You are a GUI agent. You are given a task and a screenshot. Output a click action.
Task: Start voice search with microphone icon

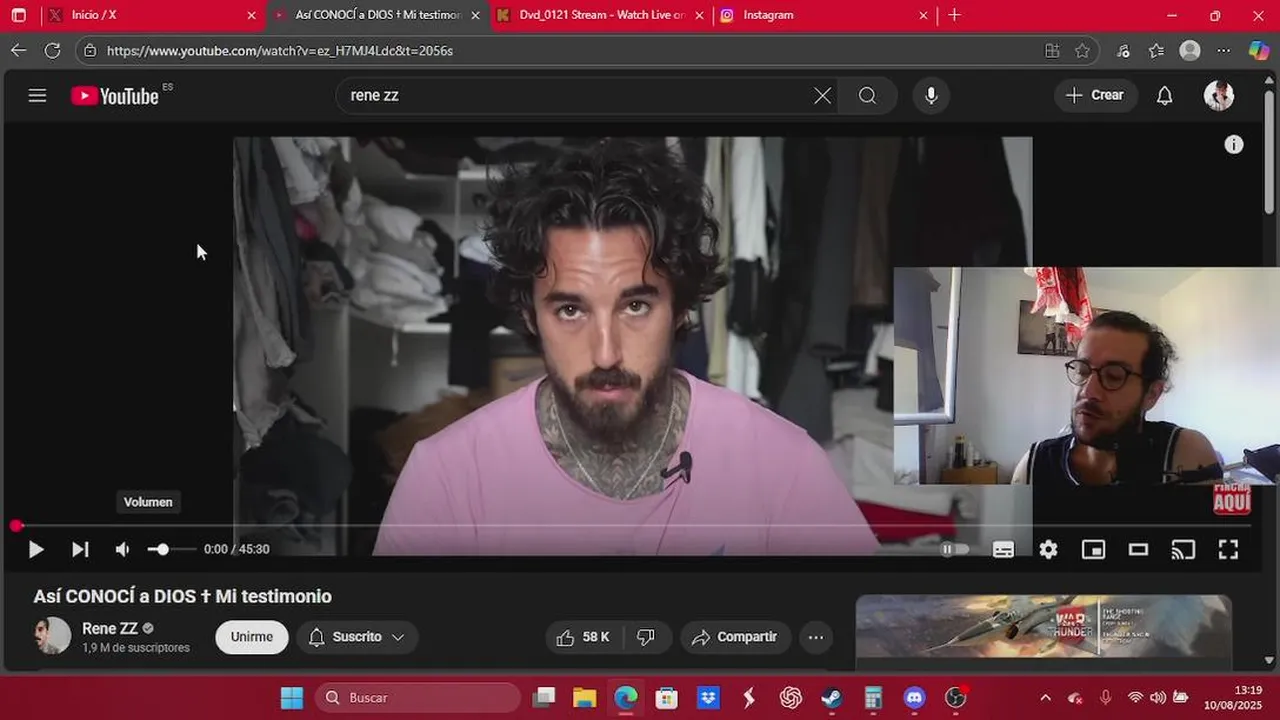coord(931,96)
